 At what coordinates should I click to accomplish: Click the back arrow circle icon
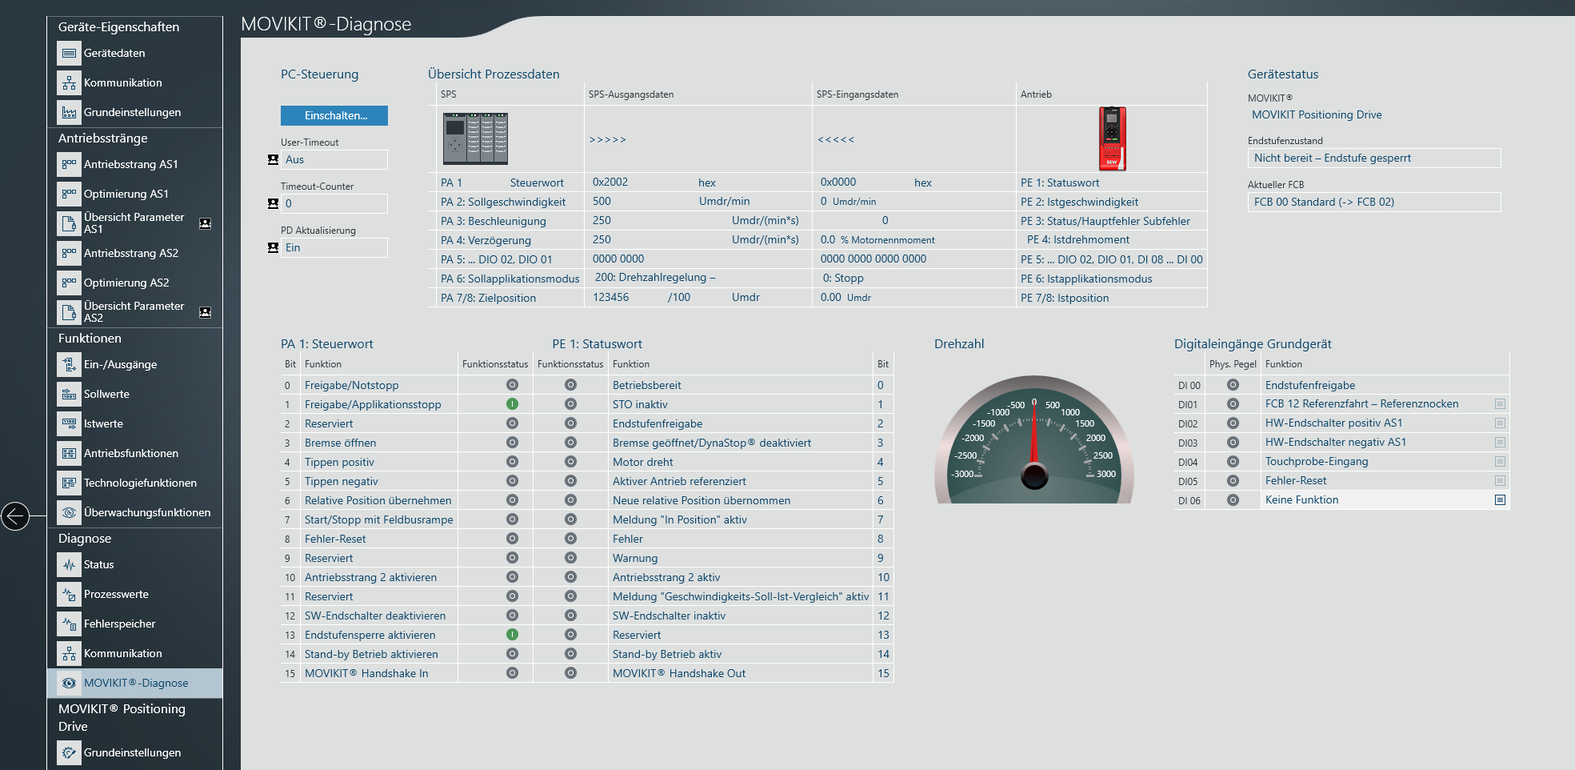point(15,516)
